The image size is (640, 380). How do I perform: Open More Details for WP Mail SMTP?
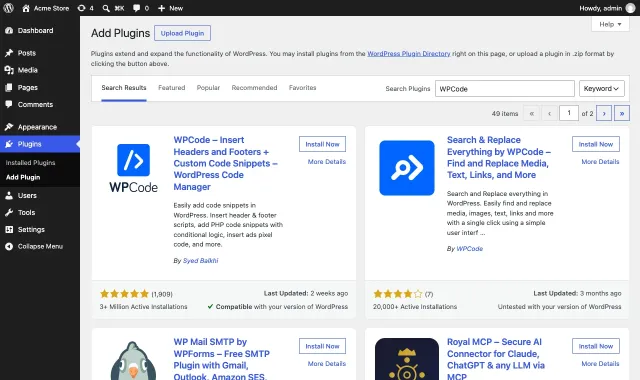point(327,364)
